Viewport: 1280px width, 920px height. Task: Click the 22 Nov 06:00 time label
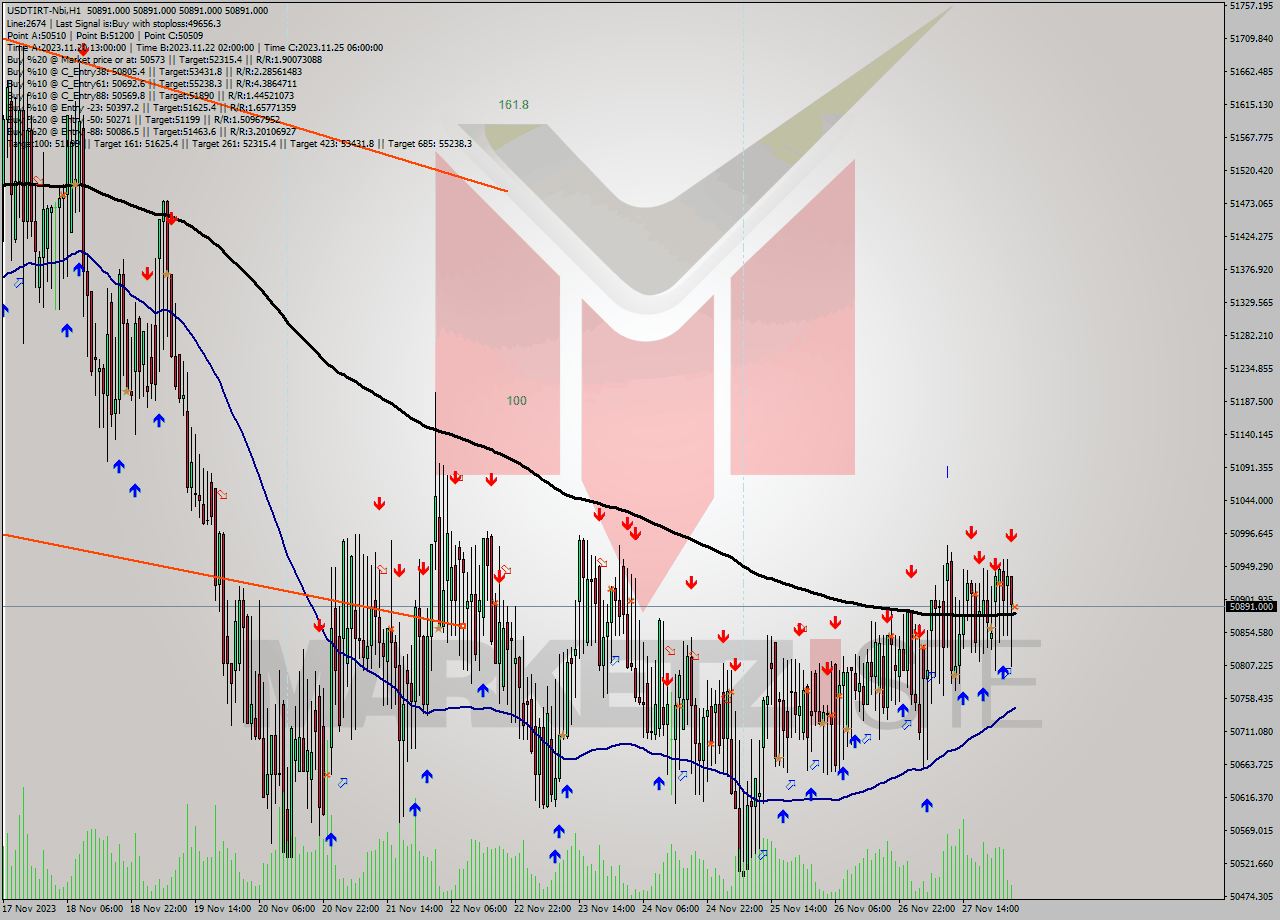(x=479, y=909)
